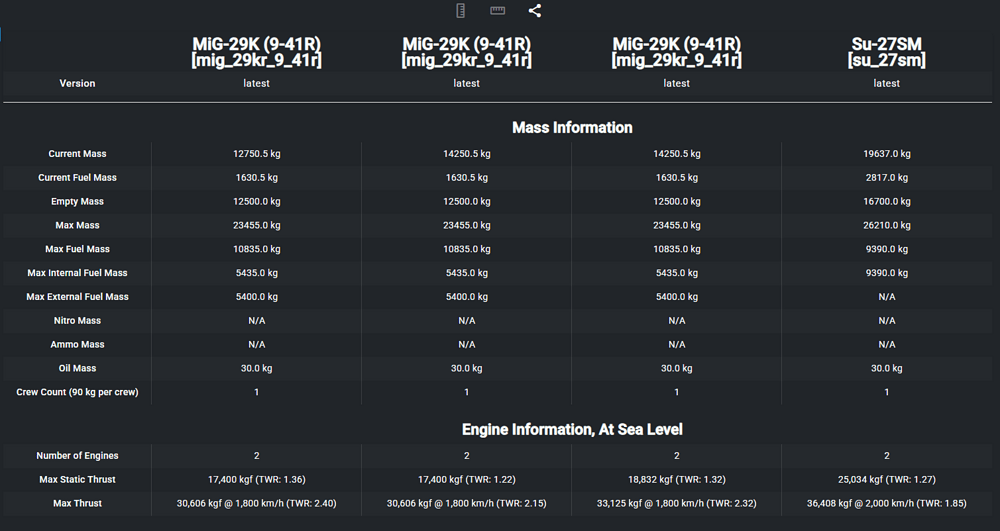Select the Current Mass row label
Image resolution: width=1000 pixels, height=531 pixels.
click(x=77, y=154)
